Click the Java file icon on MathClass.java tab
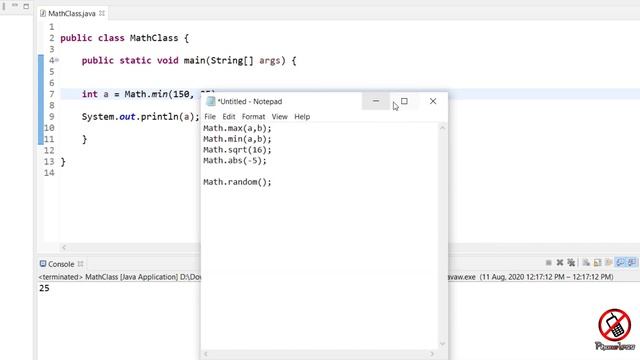This screenshot has width=640, height=360. (43, 13)
